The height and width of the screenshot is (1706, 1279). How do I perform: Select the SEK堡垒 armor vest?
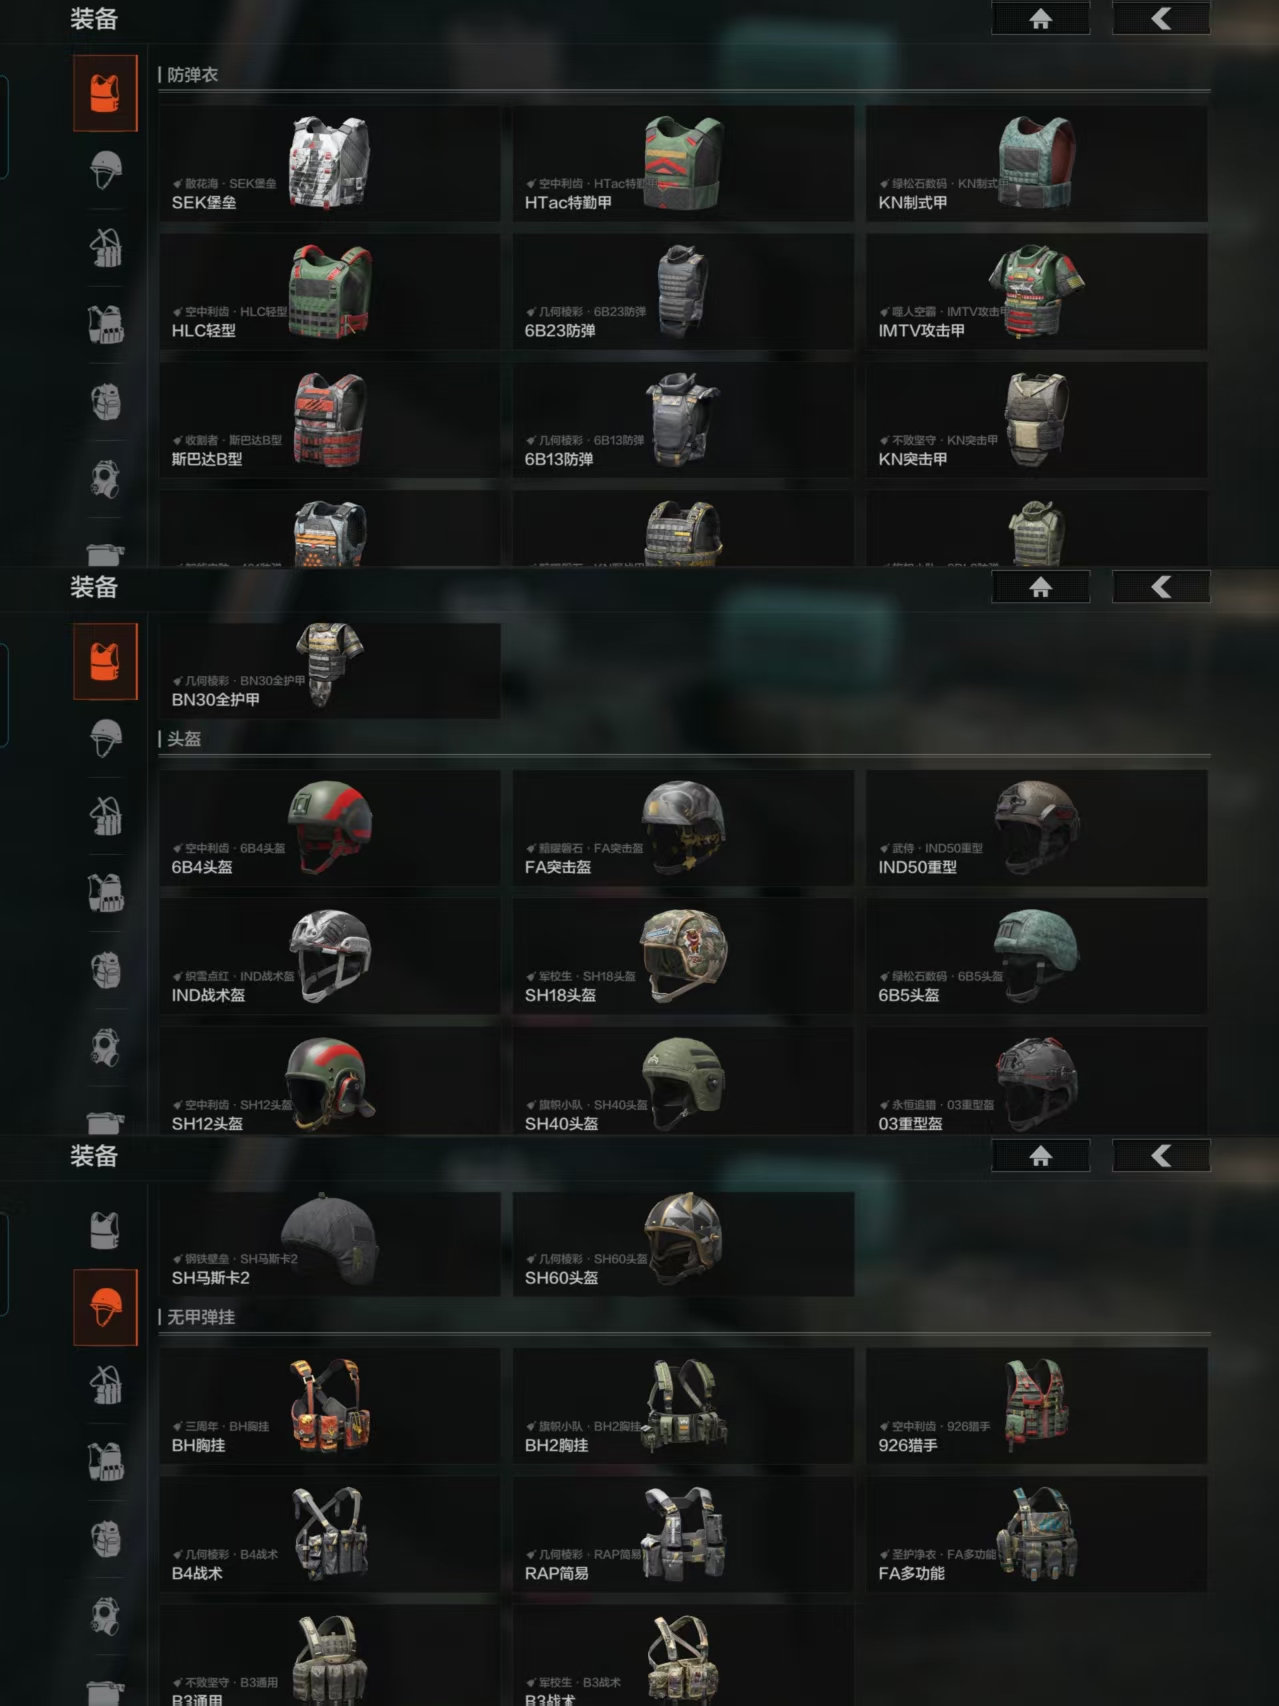[330, 164]
